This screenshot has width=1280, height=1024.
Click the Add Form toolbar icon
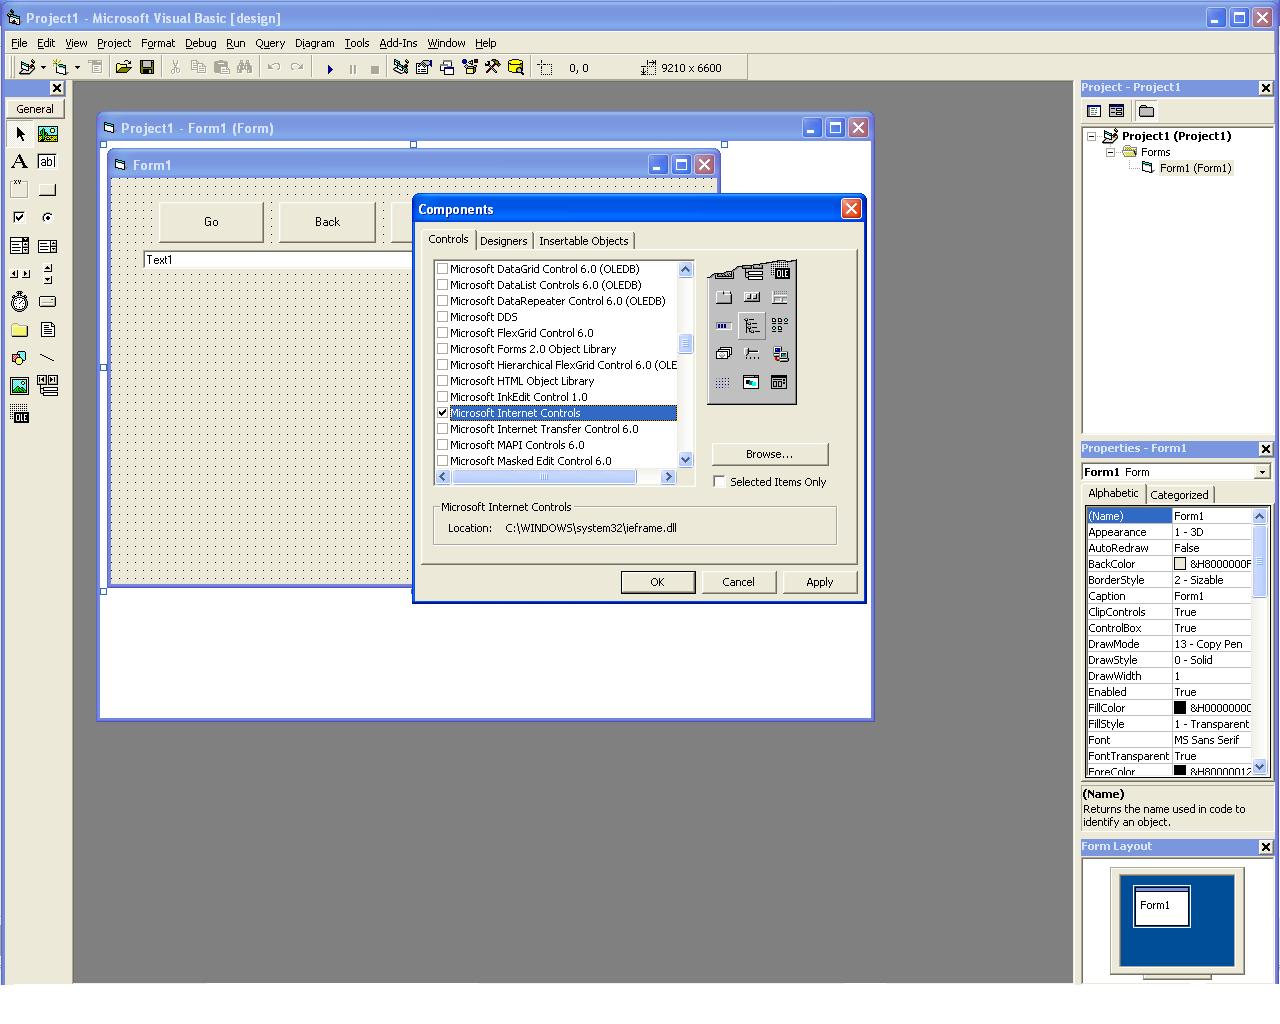point(61,68)
